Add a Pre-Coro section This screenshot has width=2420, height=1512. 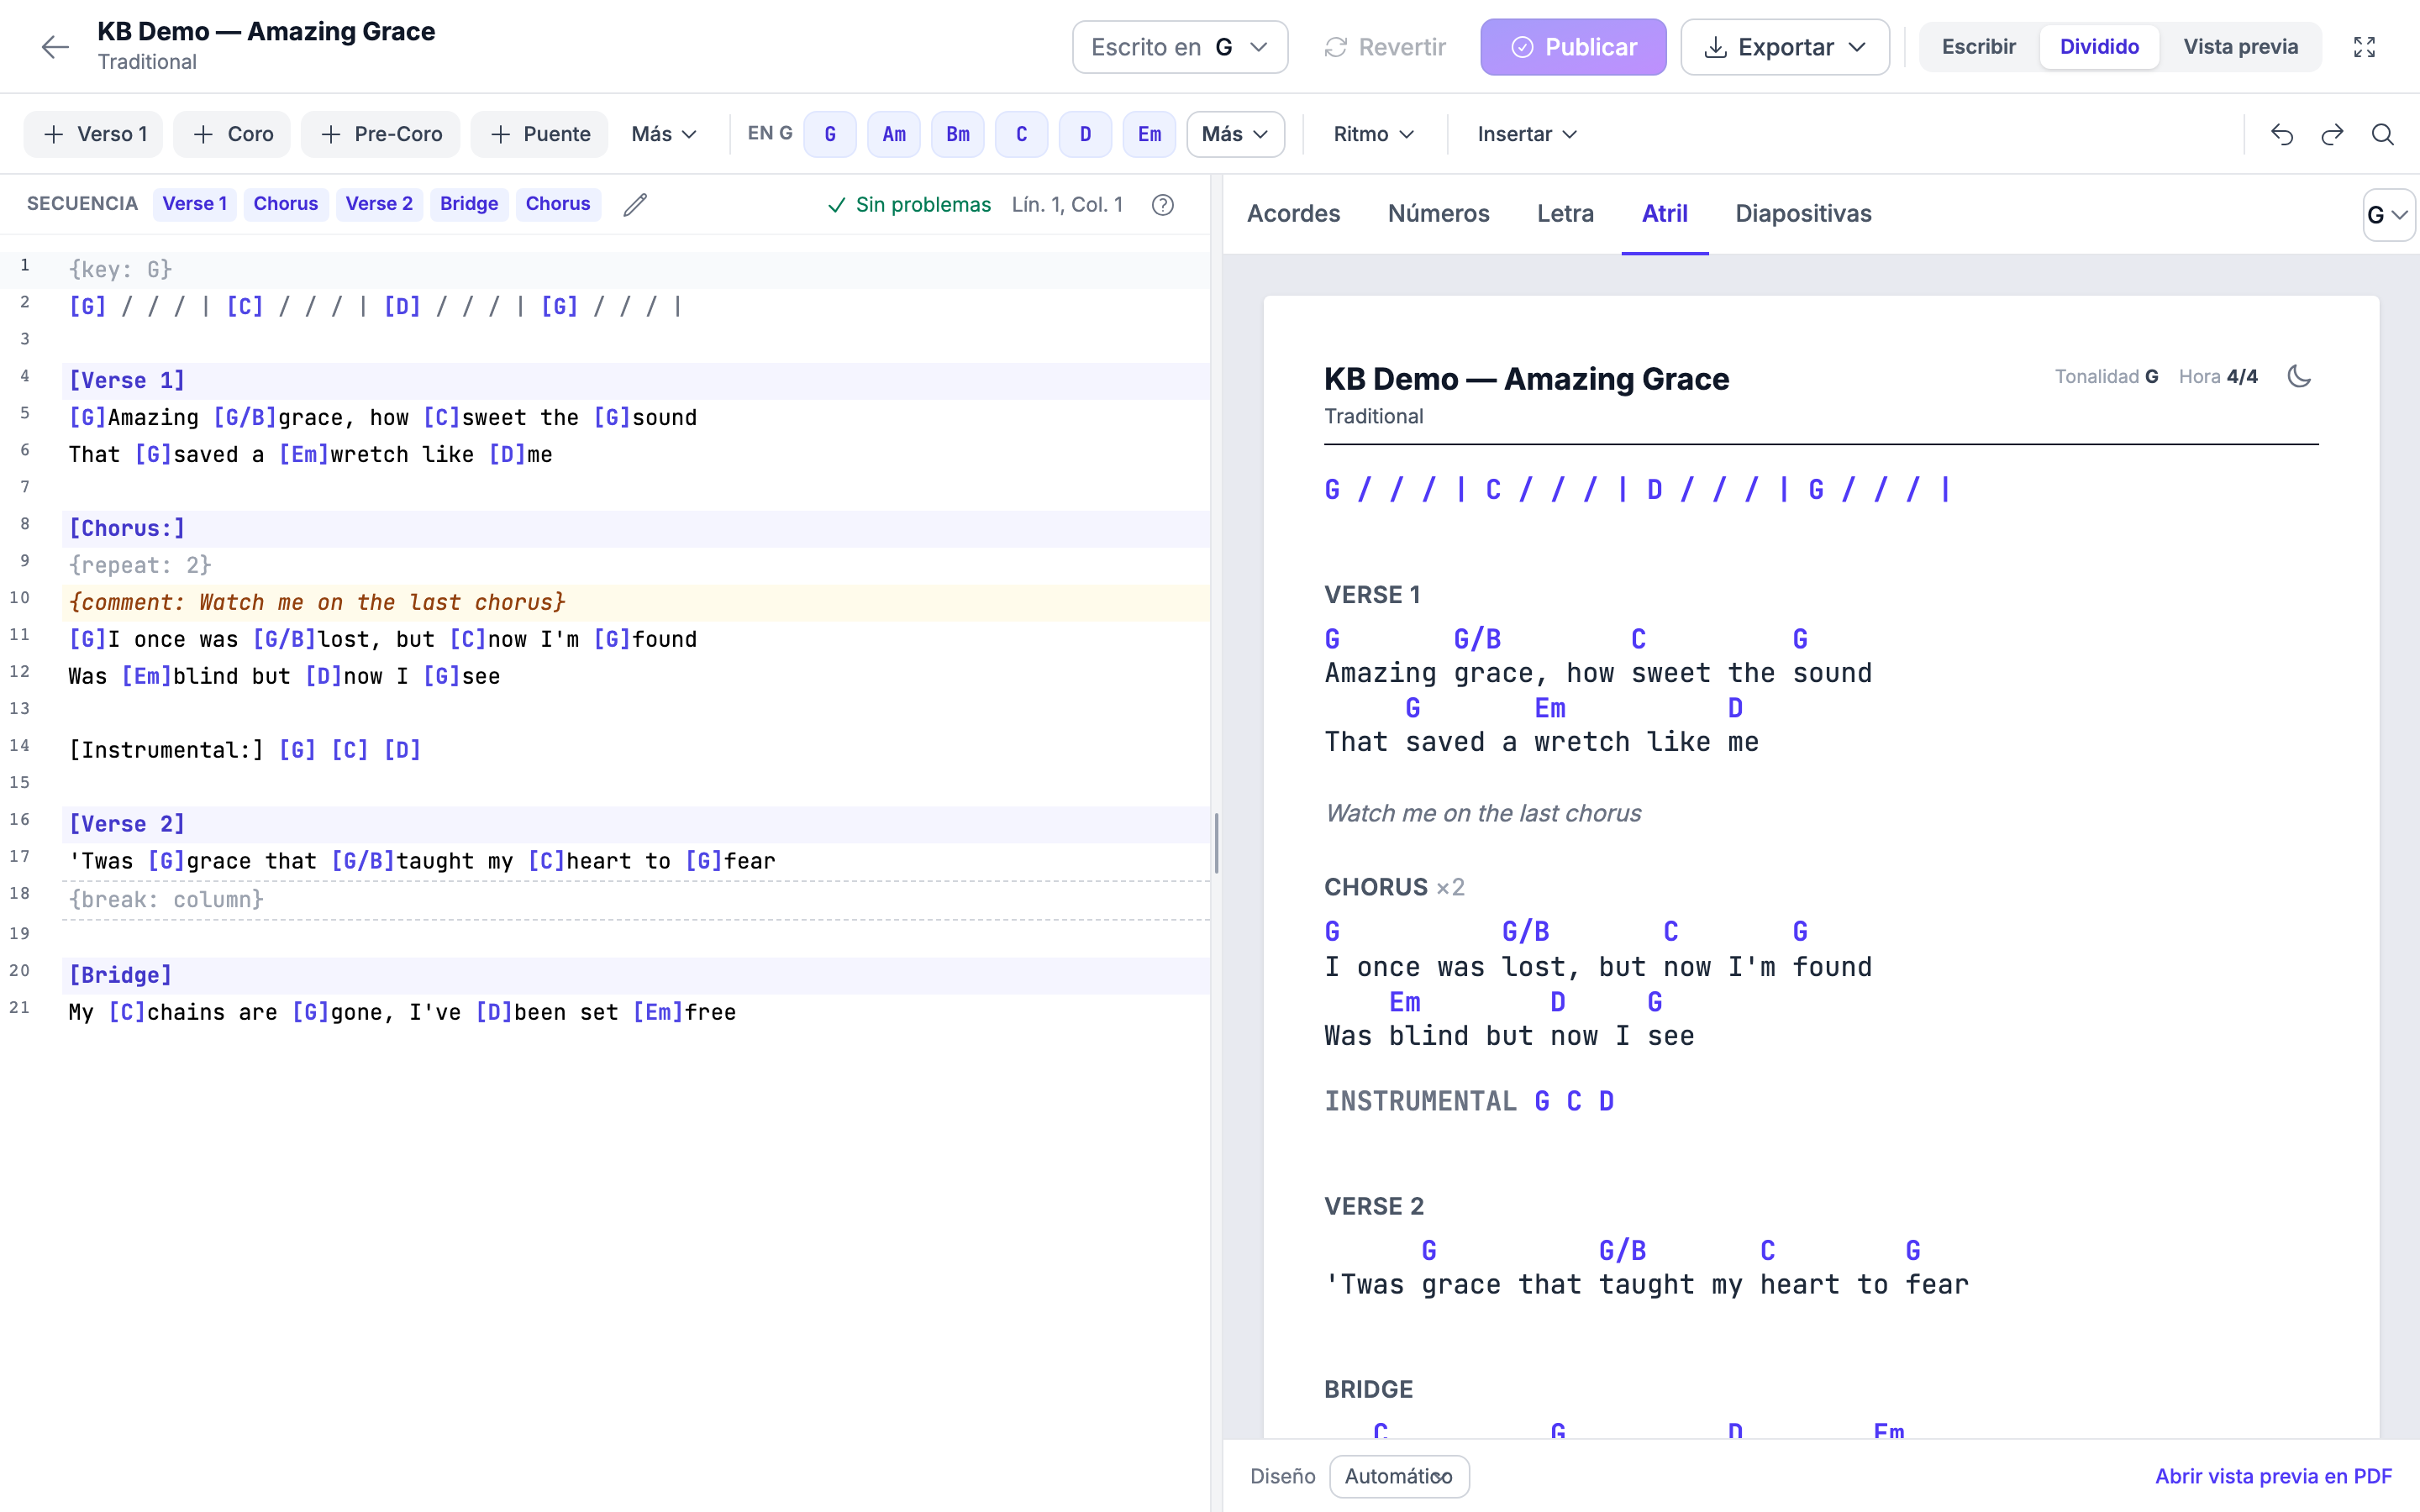tap(380, 134)
